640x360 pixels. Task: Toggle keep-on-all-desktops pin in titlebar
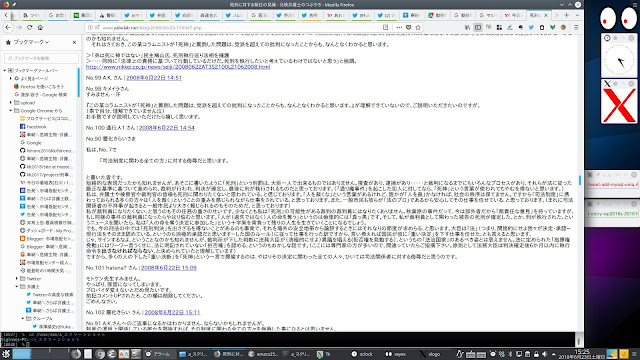pyautogui.click(x=14, y=4)
